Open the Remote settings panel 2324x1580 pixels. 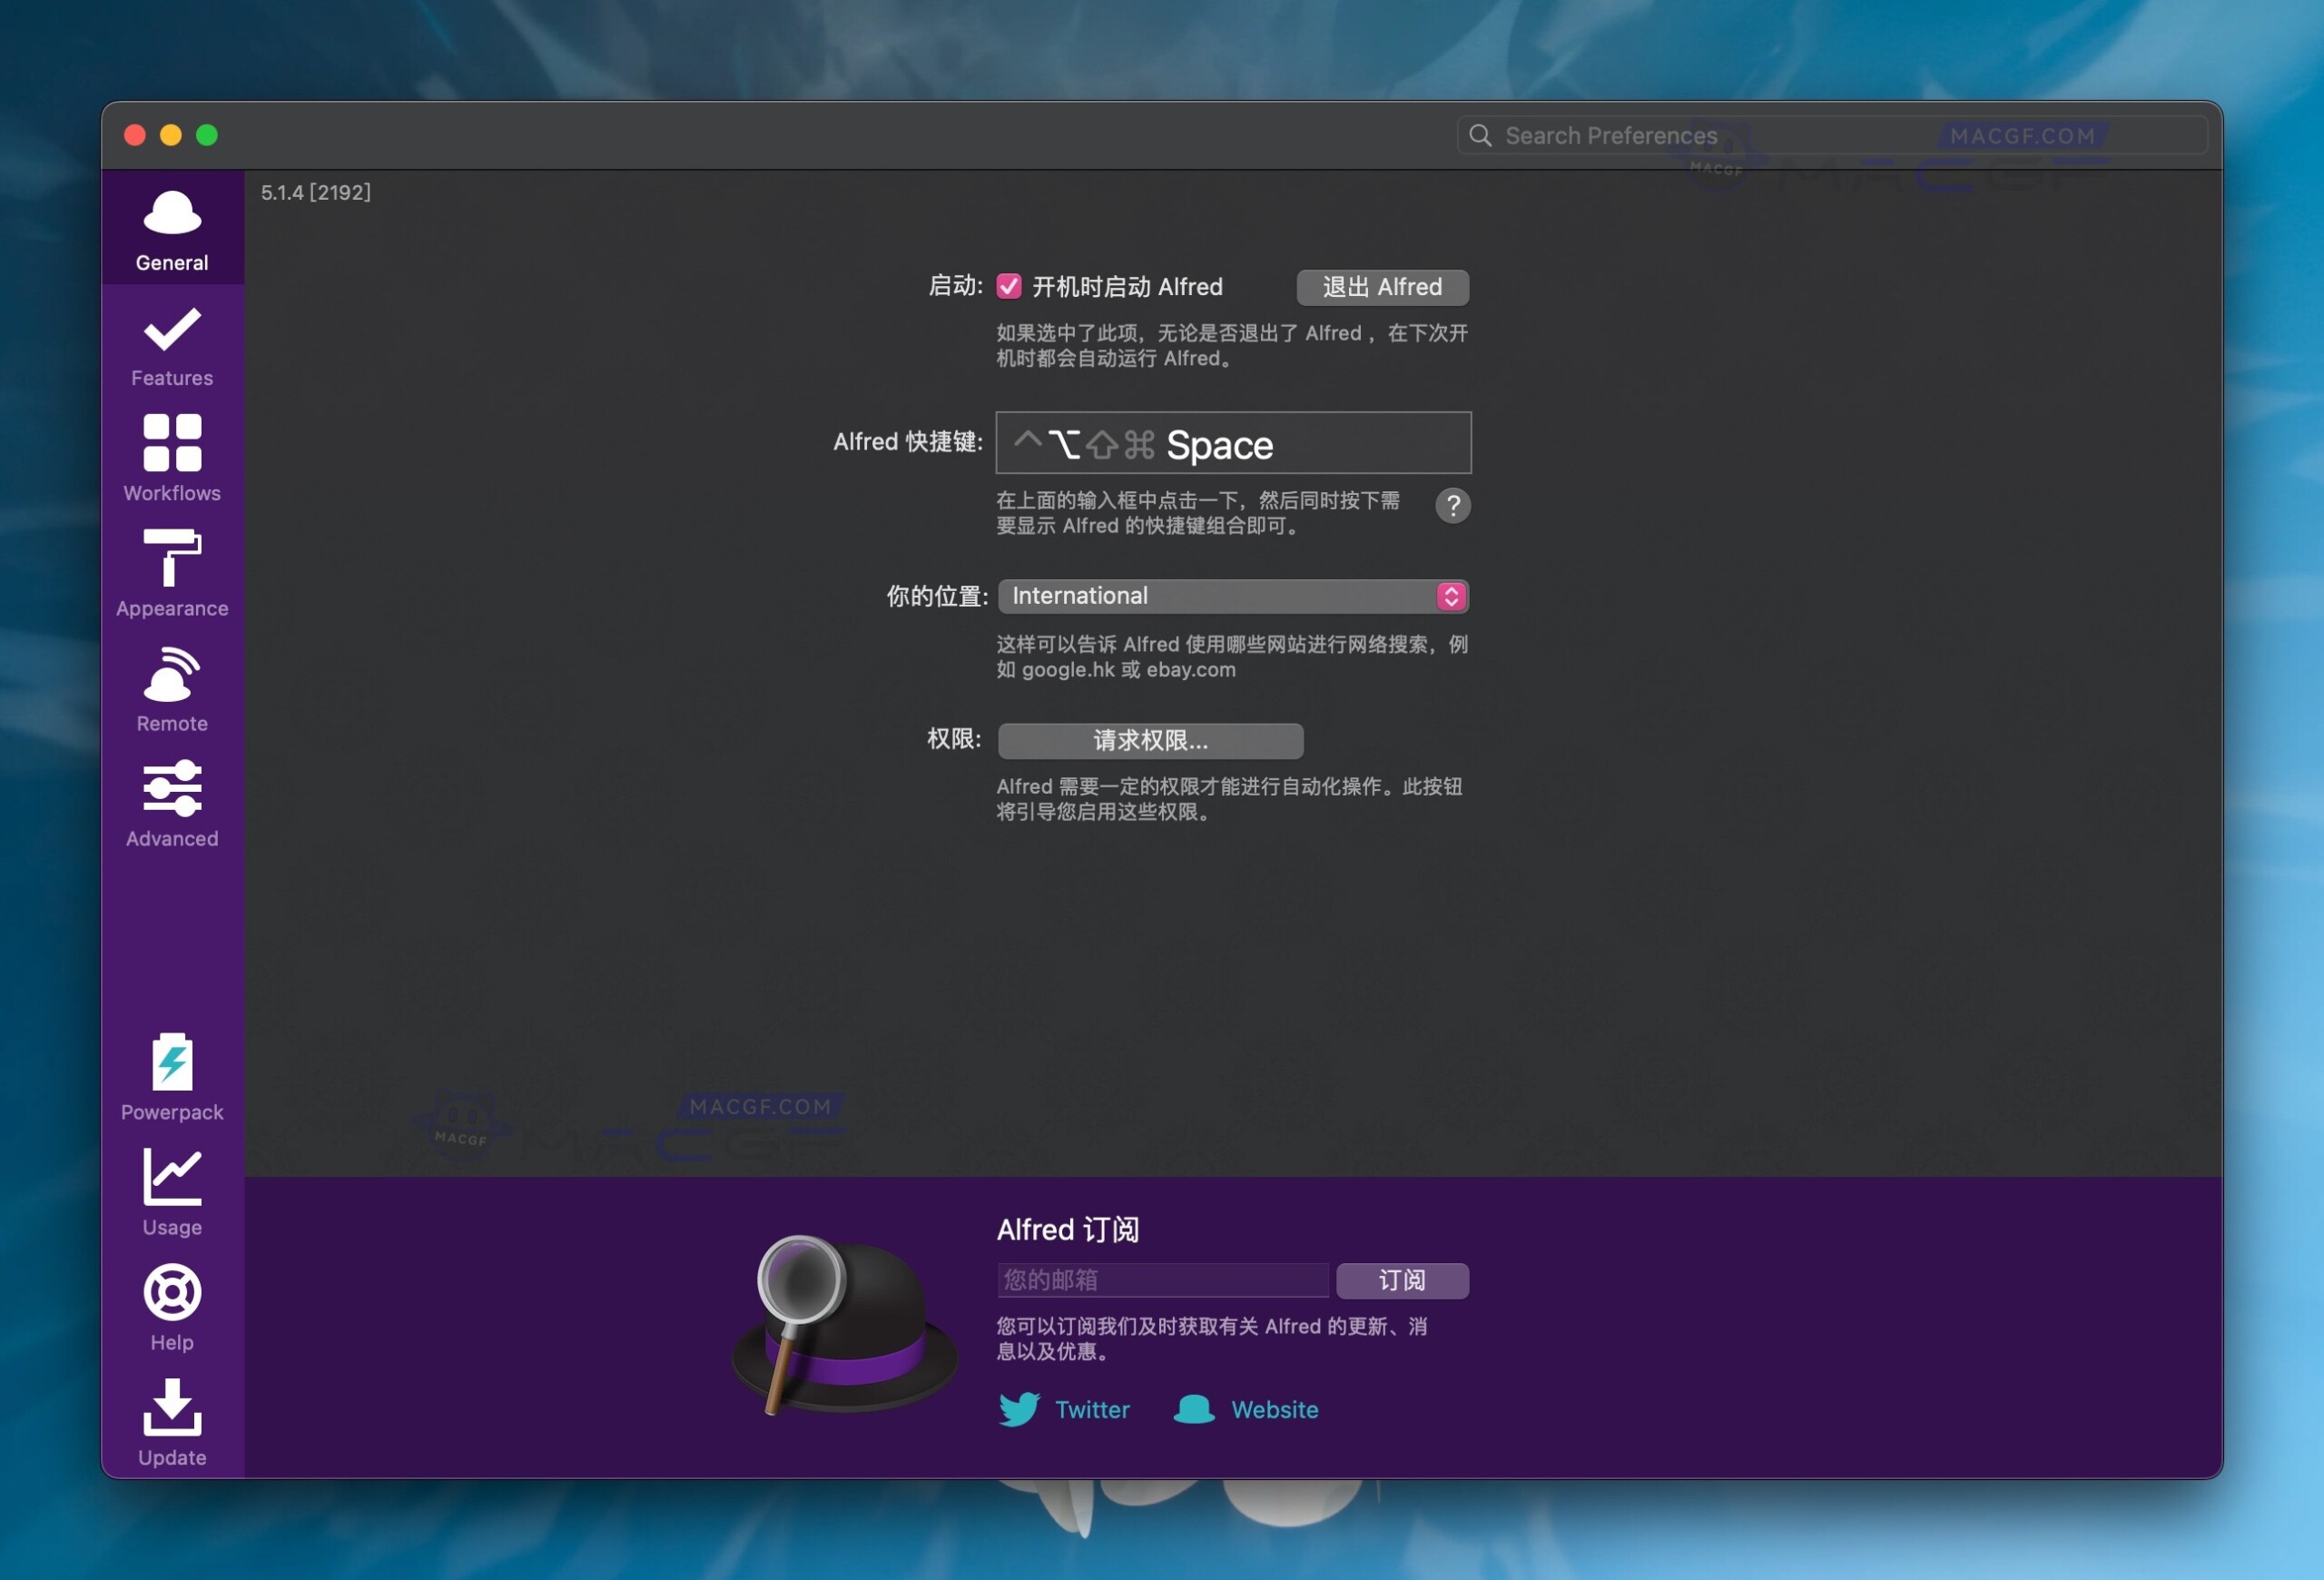click(x=171, y=689)
